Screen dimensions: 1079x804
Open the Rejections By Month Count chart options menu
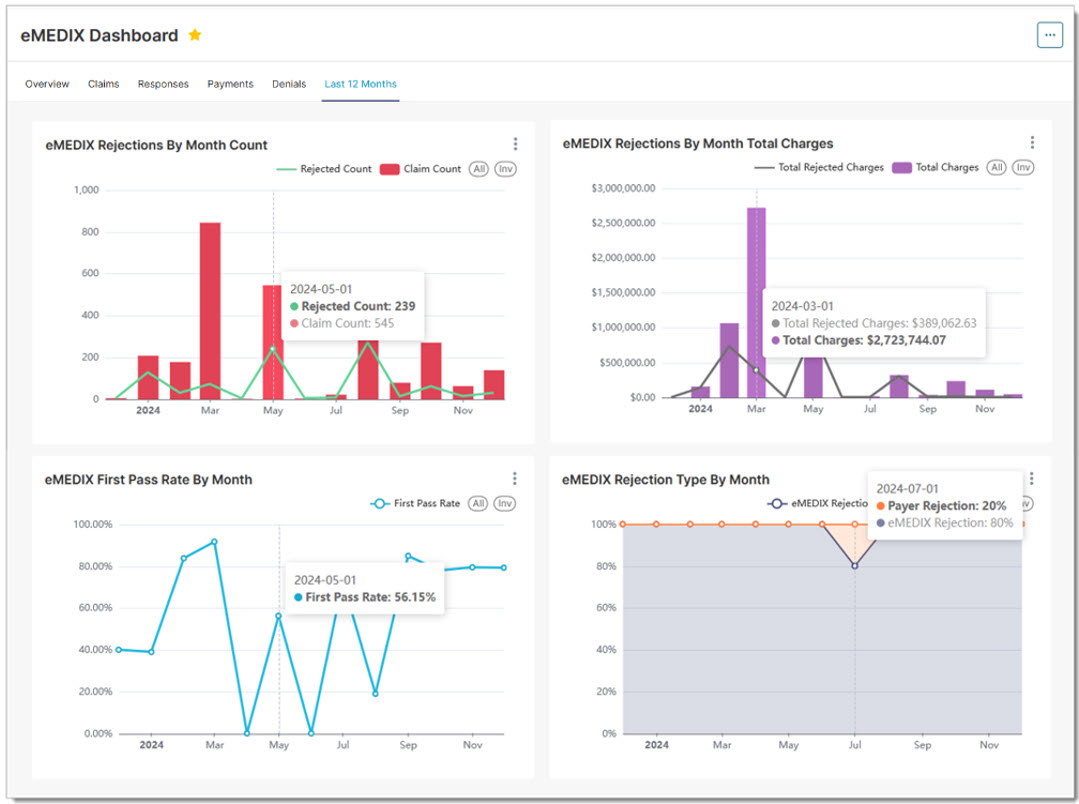coord(516,143)
